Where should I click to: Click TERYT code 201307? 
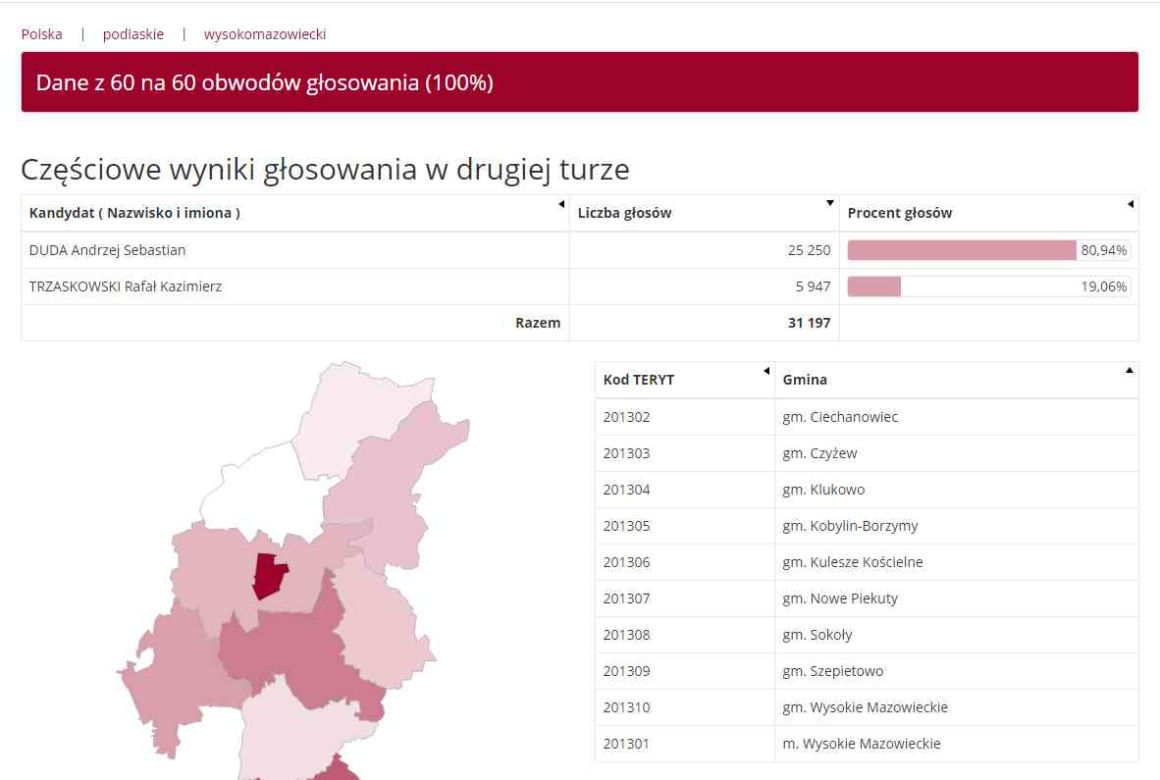(x=627, y=598)
